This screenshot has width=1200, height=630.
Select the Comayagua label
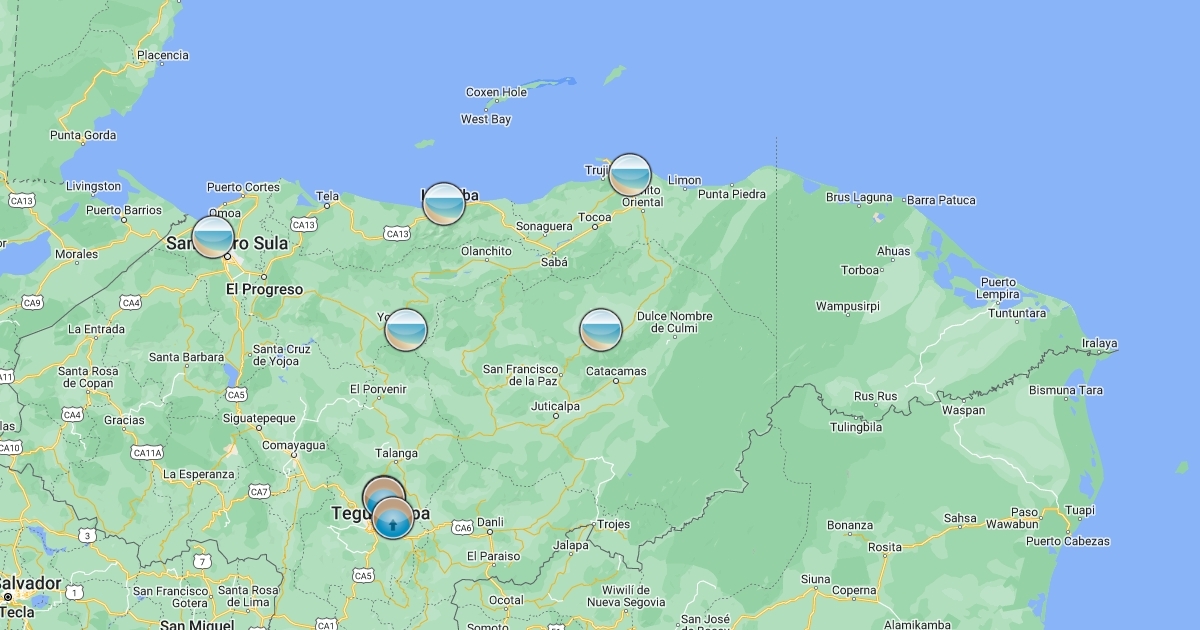(294, 445)
